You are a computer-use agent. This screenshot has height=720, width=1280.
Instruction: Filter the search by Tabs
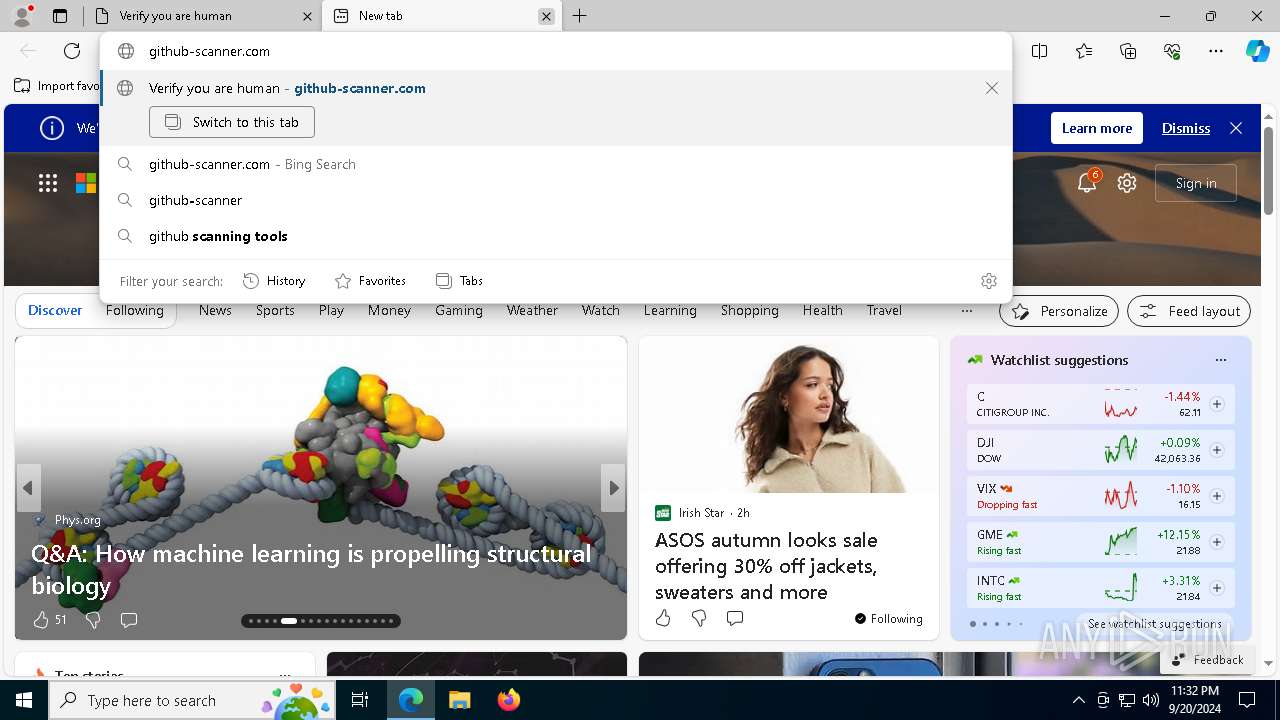460,281
